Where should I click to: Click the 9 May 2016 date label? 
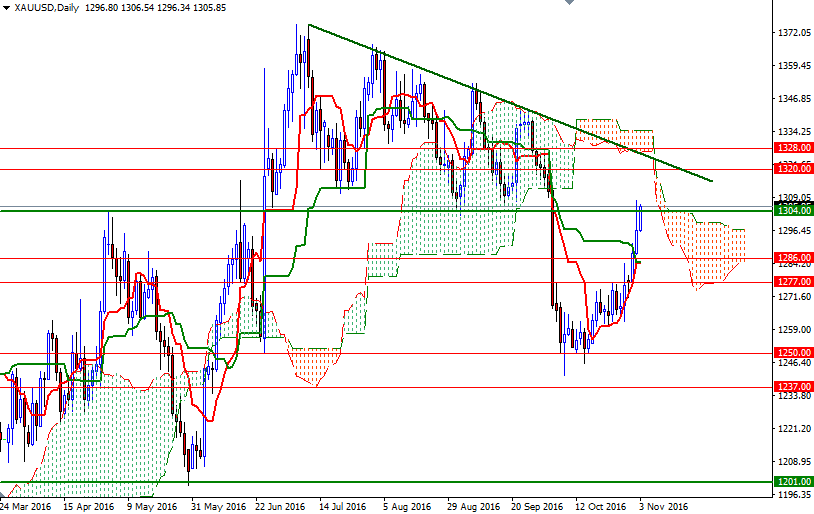[152, 506]
